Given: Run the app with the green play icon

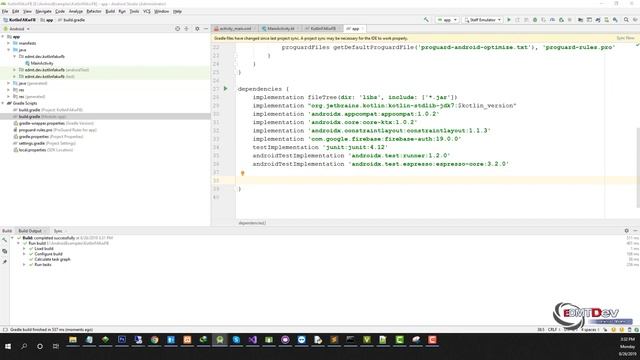Looking at the screenshot, I should click(509, 20).
